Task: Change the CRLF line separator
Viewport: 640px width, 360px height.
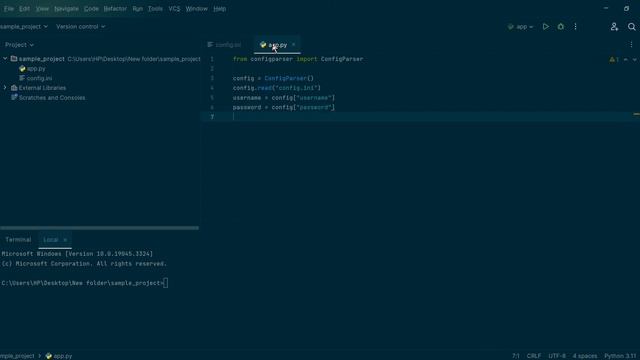Action: pyautogui.click(x=533, y=356)
